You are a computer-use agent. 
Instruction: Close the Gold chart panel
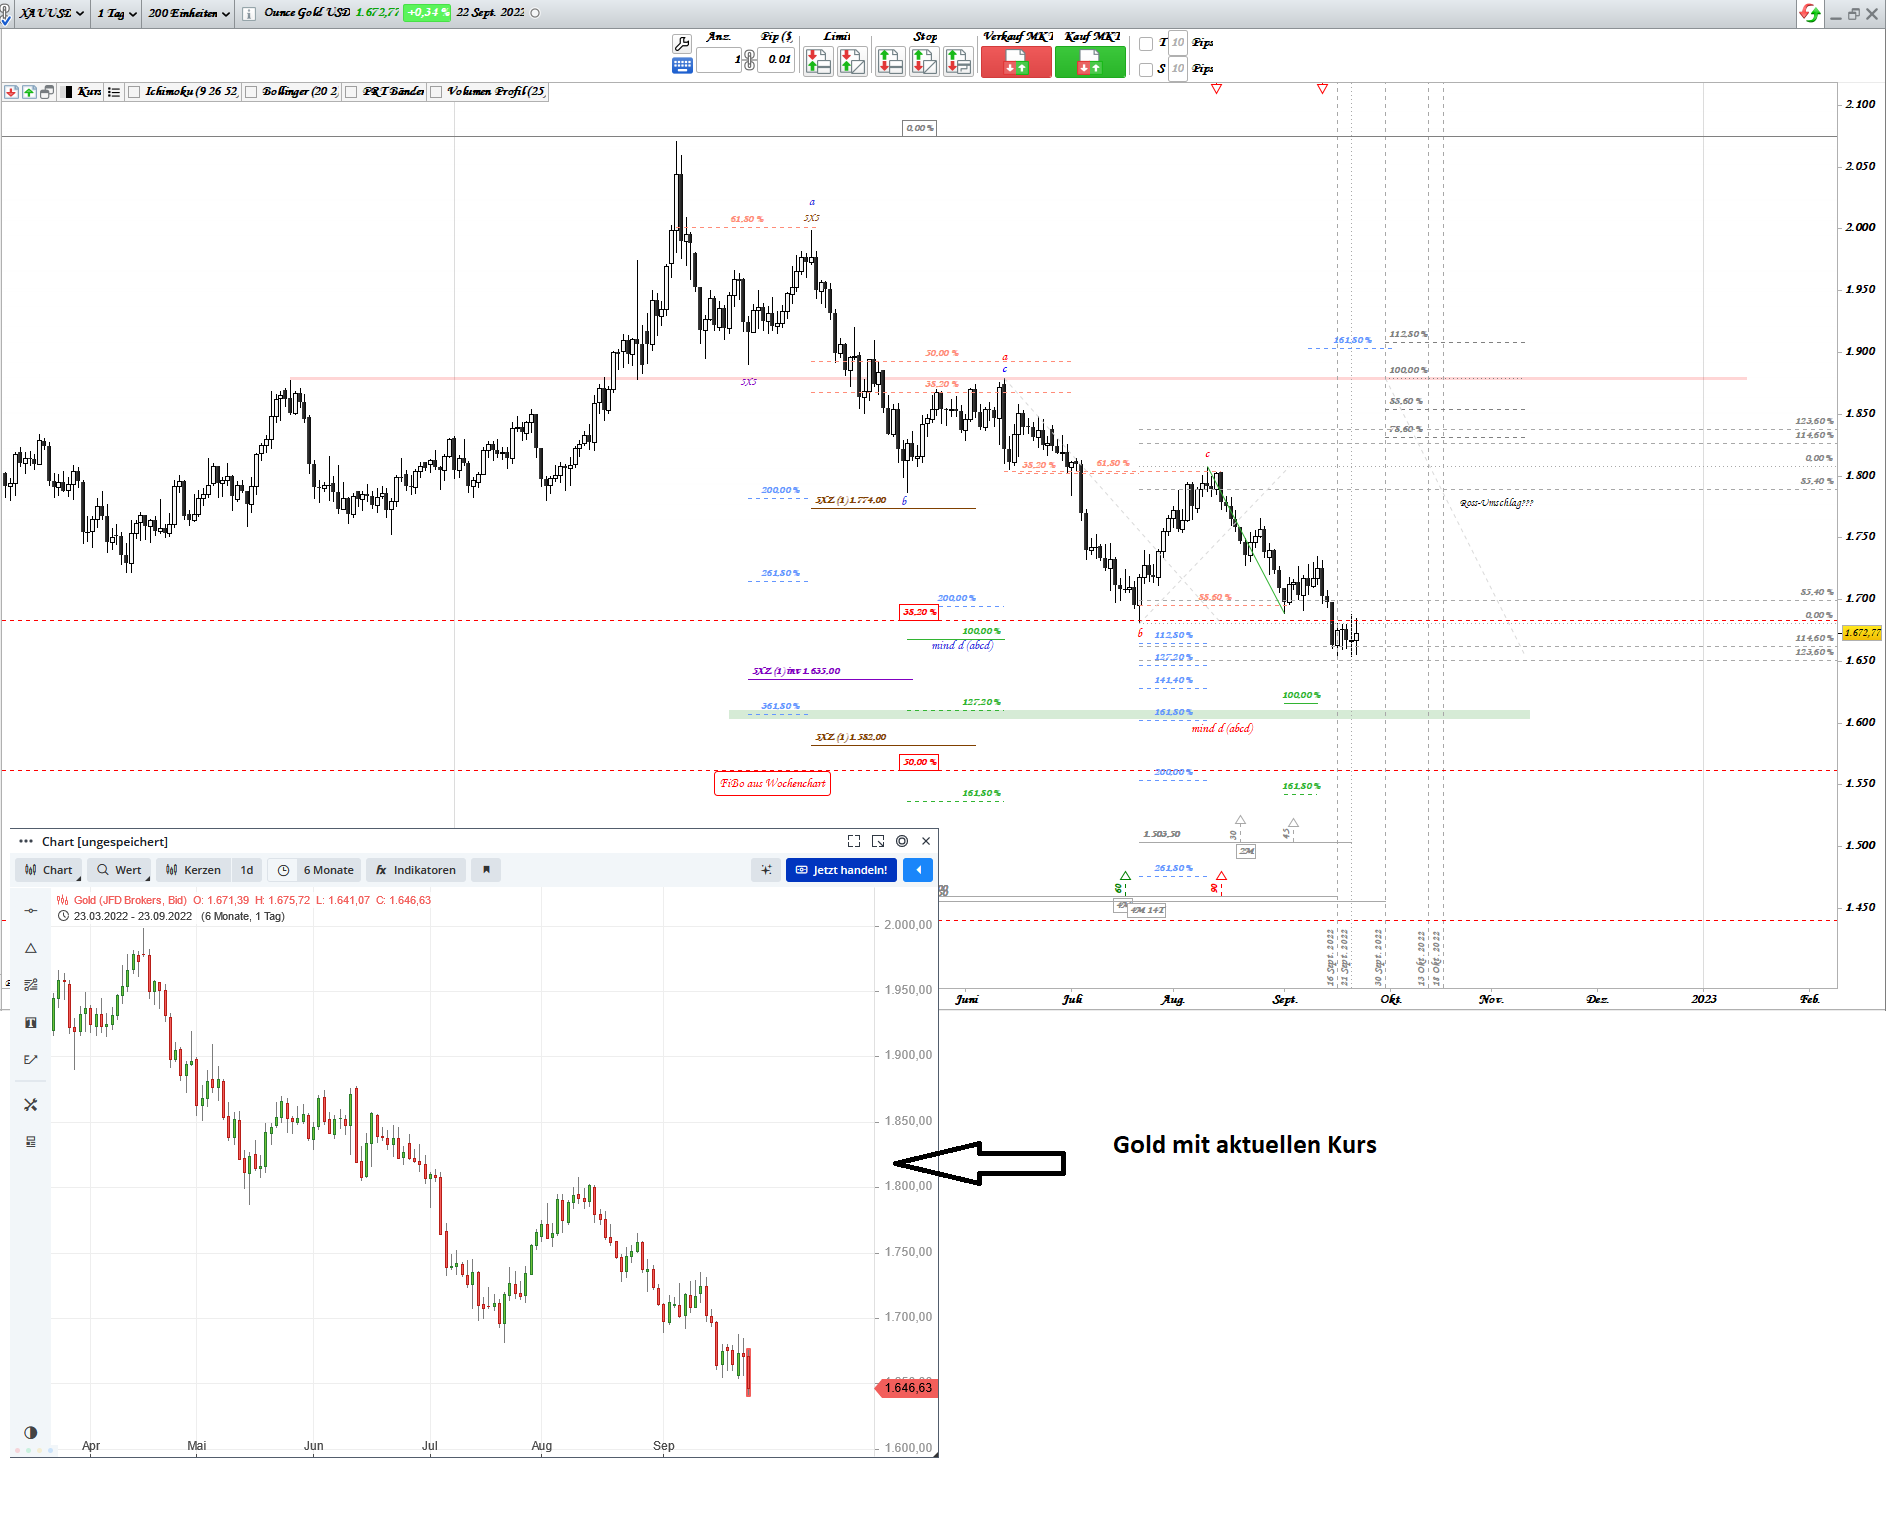click(x=926, y=841)
